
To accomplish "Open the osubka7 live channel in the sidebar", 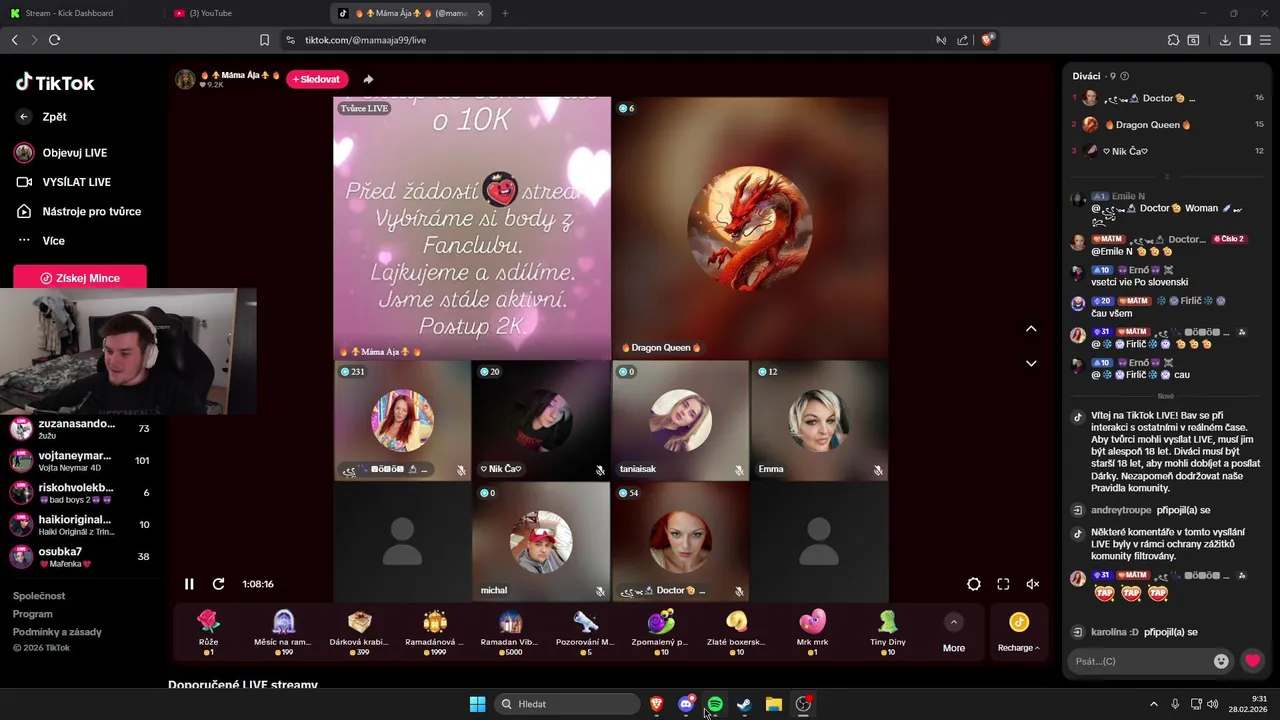I will coord(81,557).
